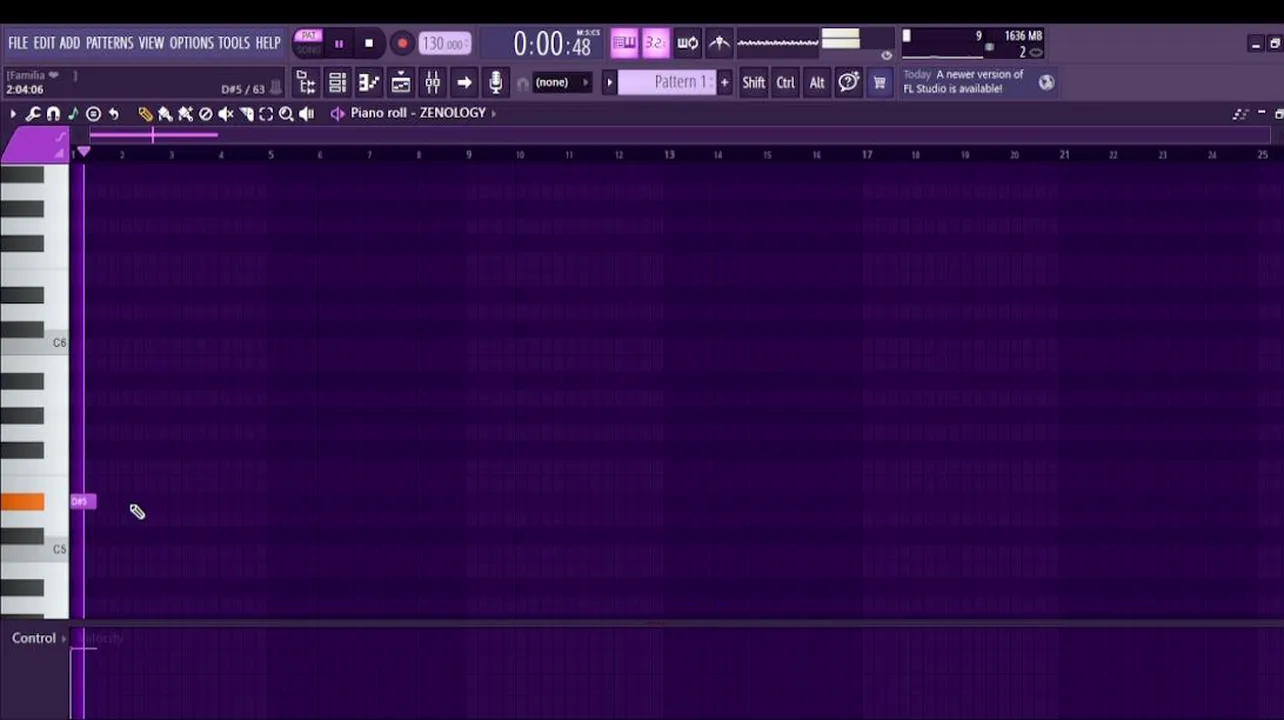Switch to SONG mode
Viewport: 1284px width, 720px height.
pyautogui.click(x=308, y=50)
